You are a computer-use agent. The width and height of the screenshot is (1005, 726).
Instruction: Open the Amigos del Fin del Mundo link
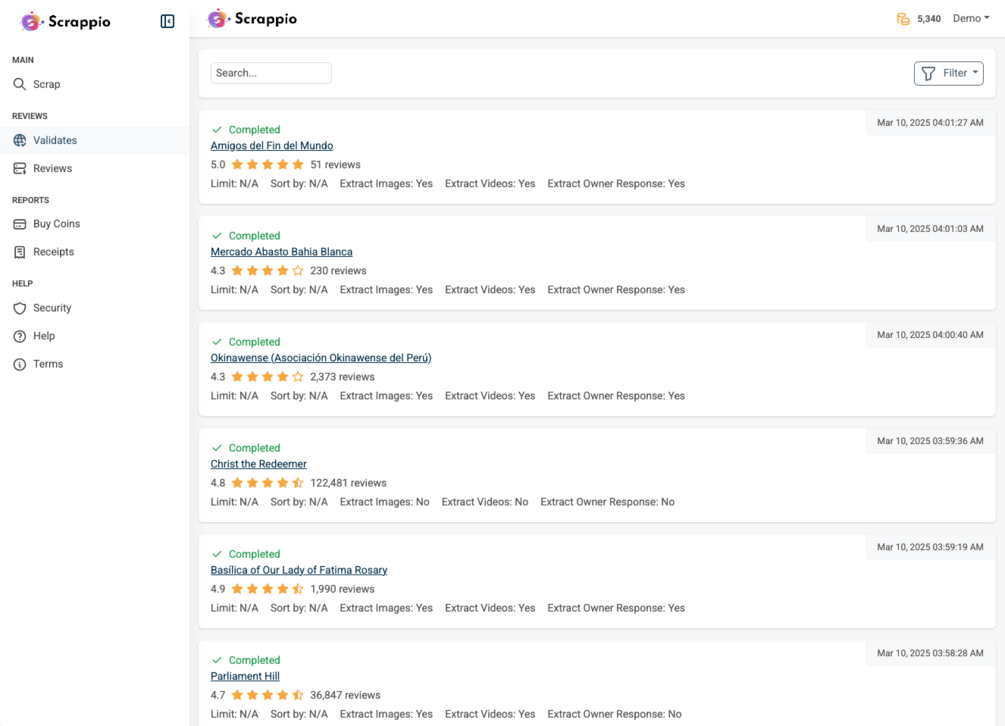pyautogui.click(x=272, y=145)
